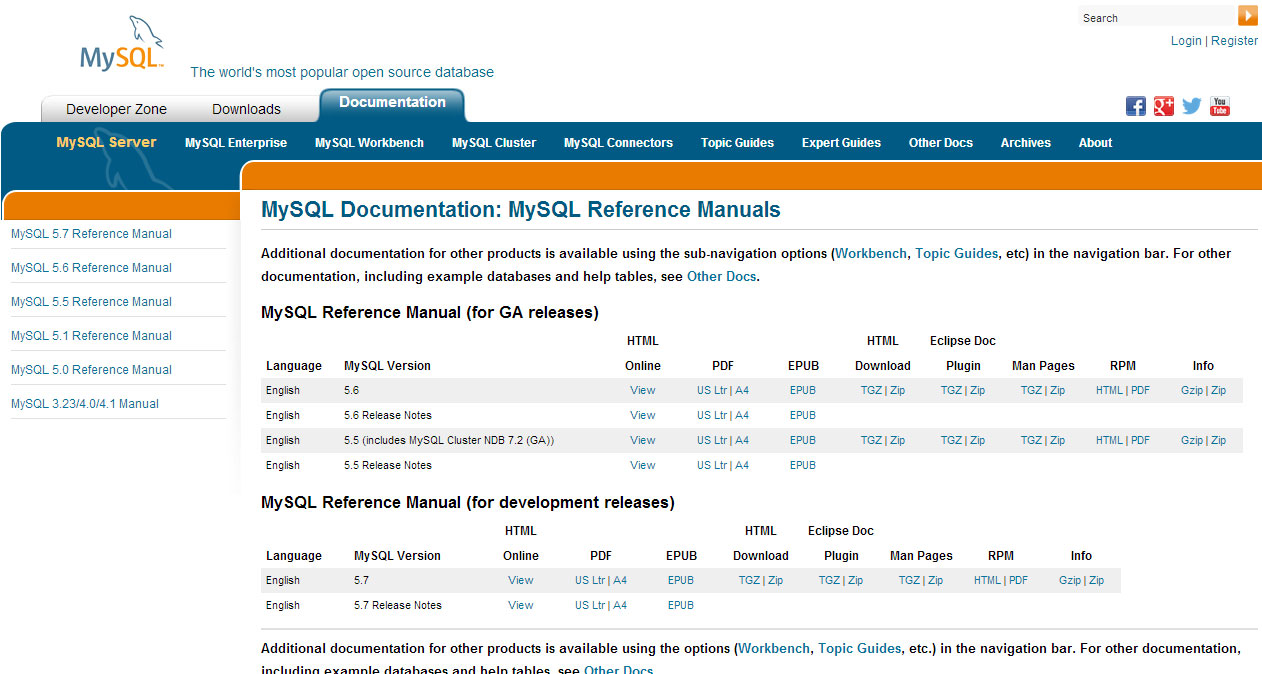Click the Register link
This screenshot has width=1262, height=674.
point(1234,41)
